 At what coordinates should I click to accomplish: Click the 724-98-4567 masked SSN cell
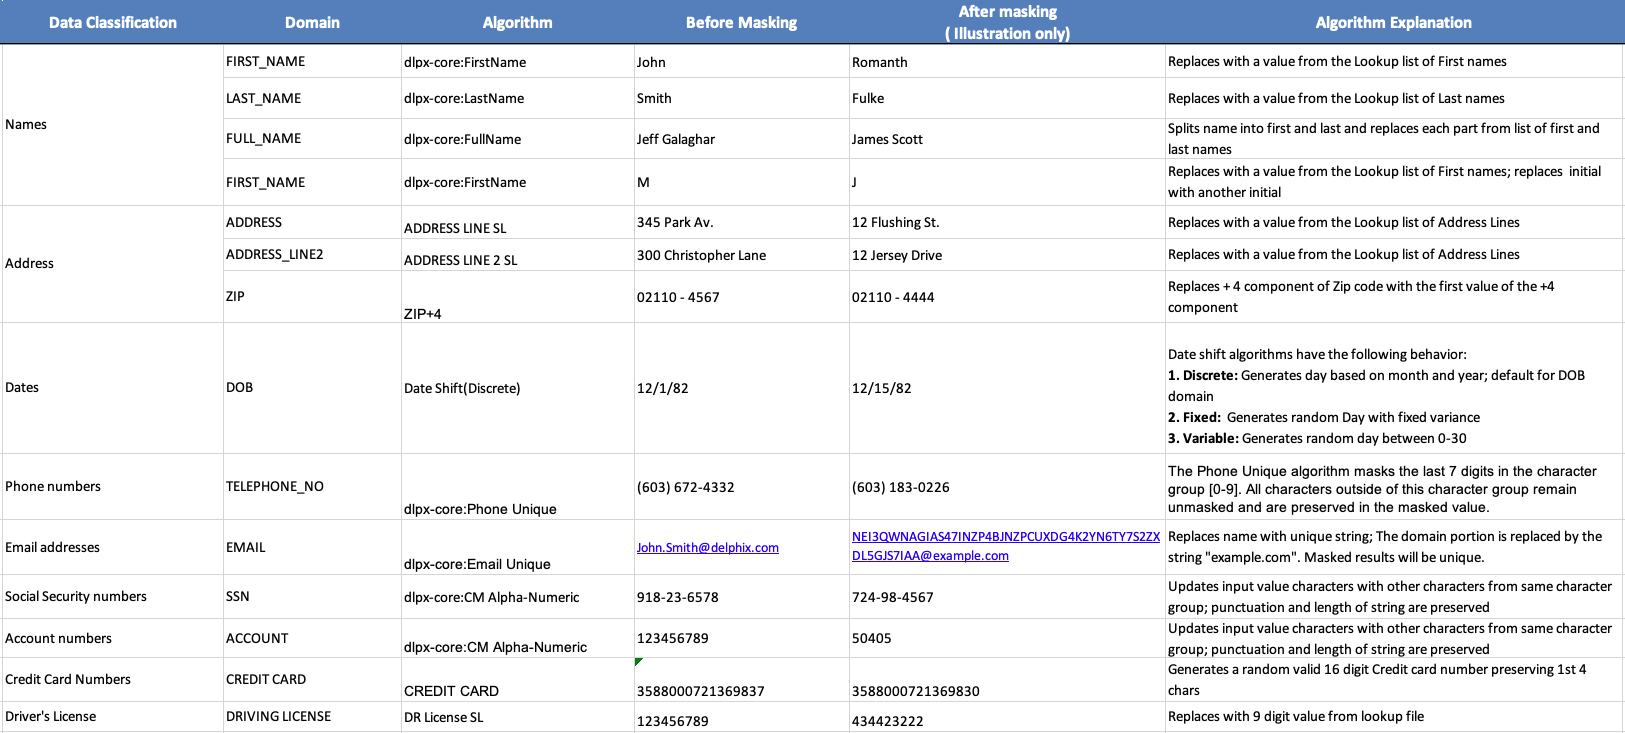(x=892, y=597)
